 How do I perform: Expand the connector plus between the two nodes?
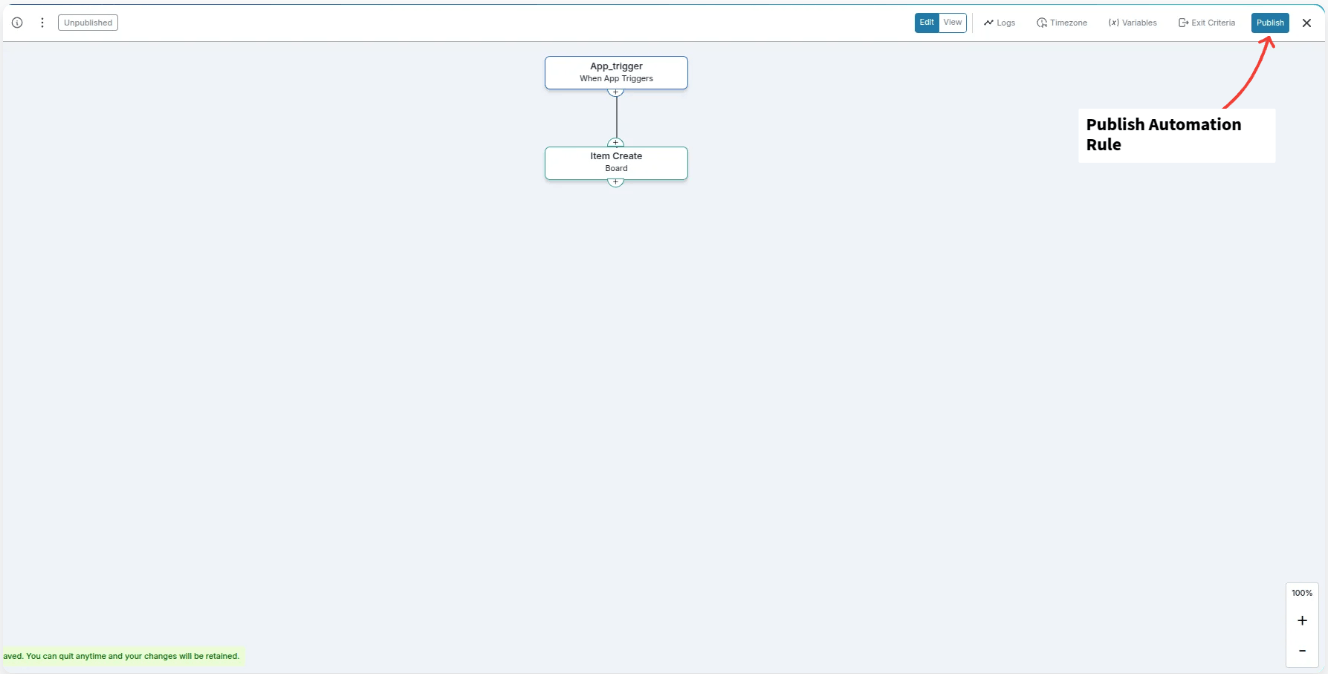616,141
